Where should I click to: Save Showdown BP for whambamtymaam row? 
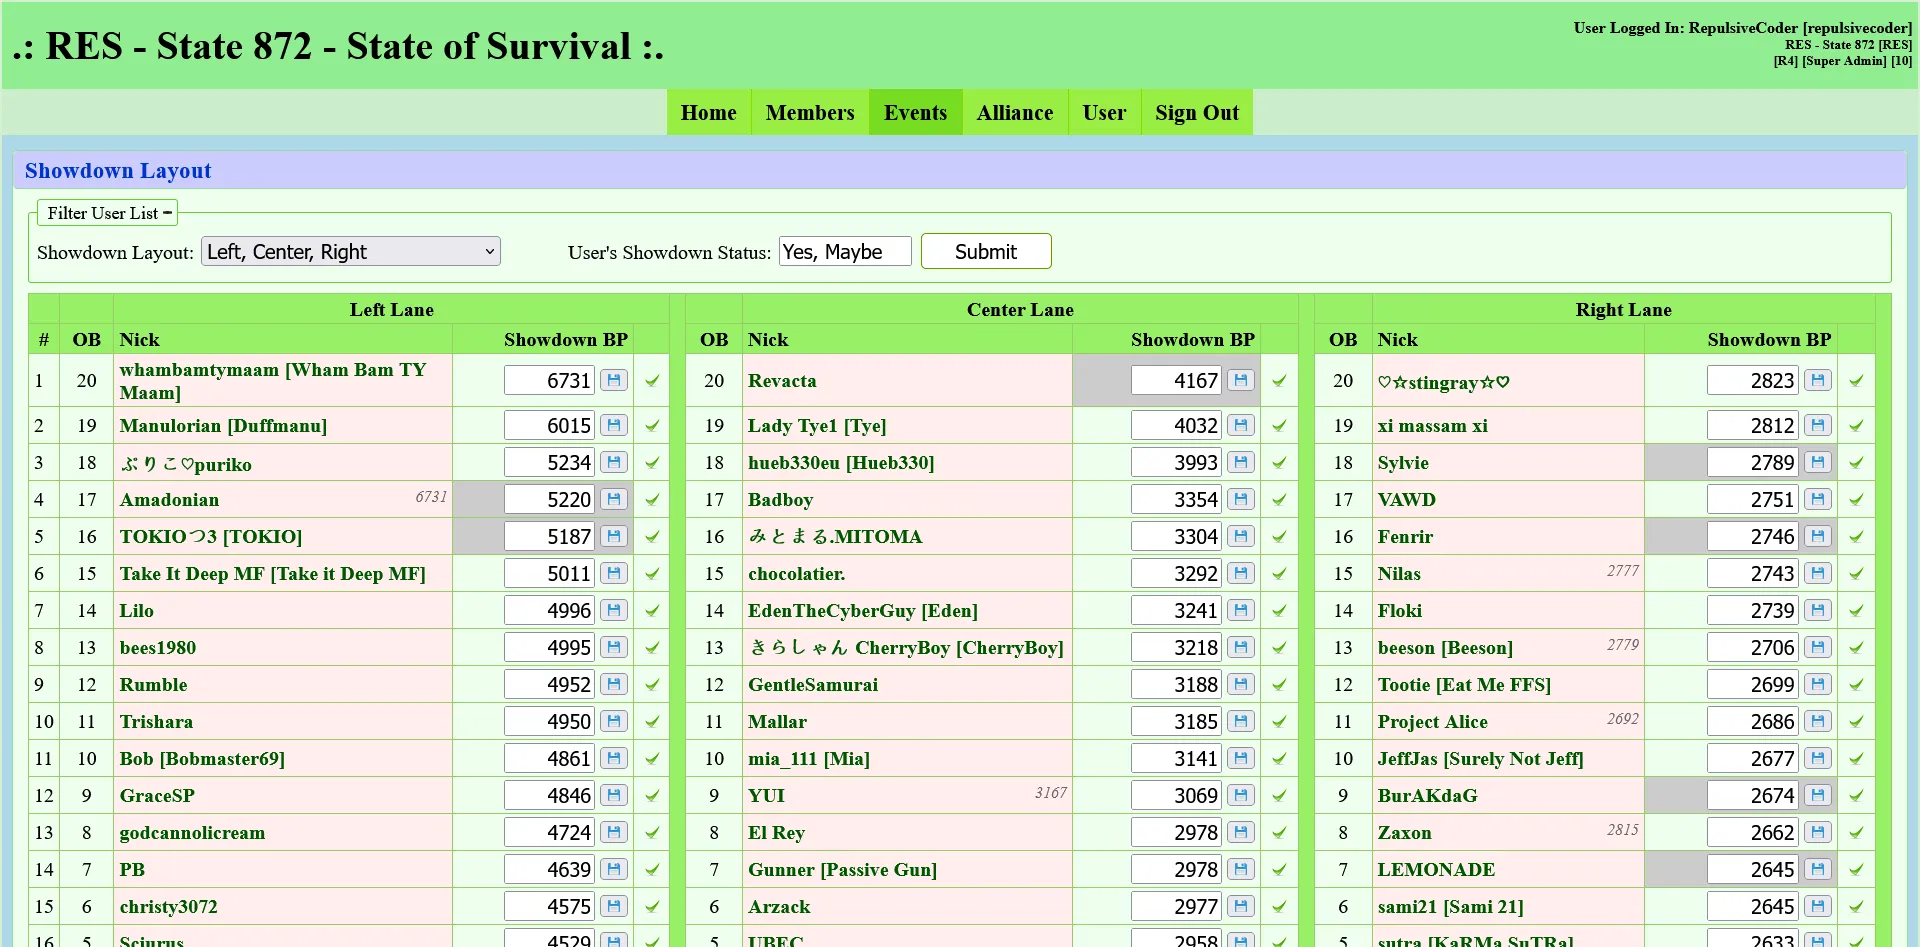pos(614,380)
